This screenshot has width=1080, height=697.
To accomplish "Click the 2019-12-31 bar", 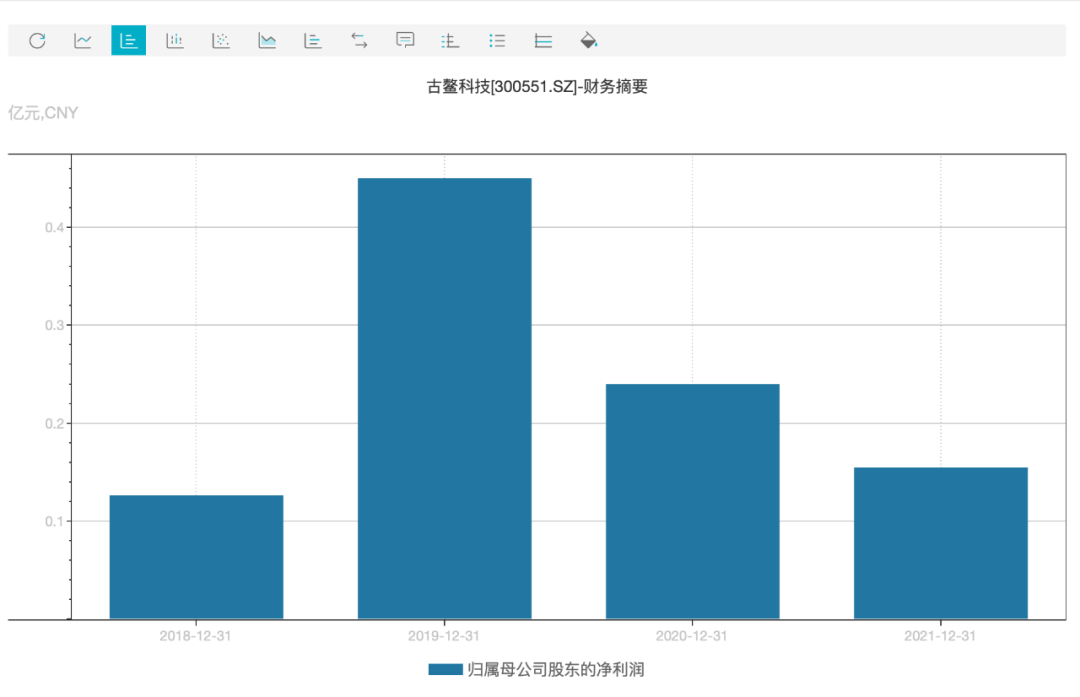I will click(444, 398).
